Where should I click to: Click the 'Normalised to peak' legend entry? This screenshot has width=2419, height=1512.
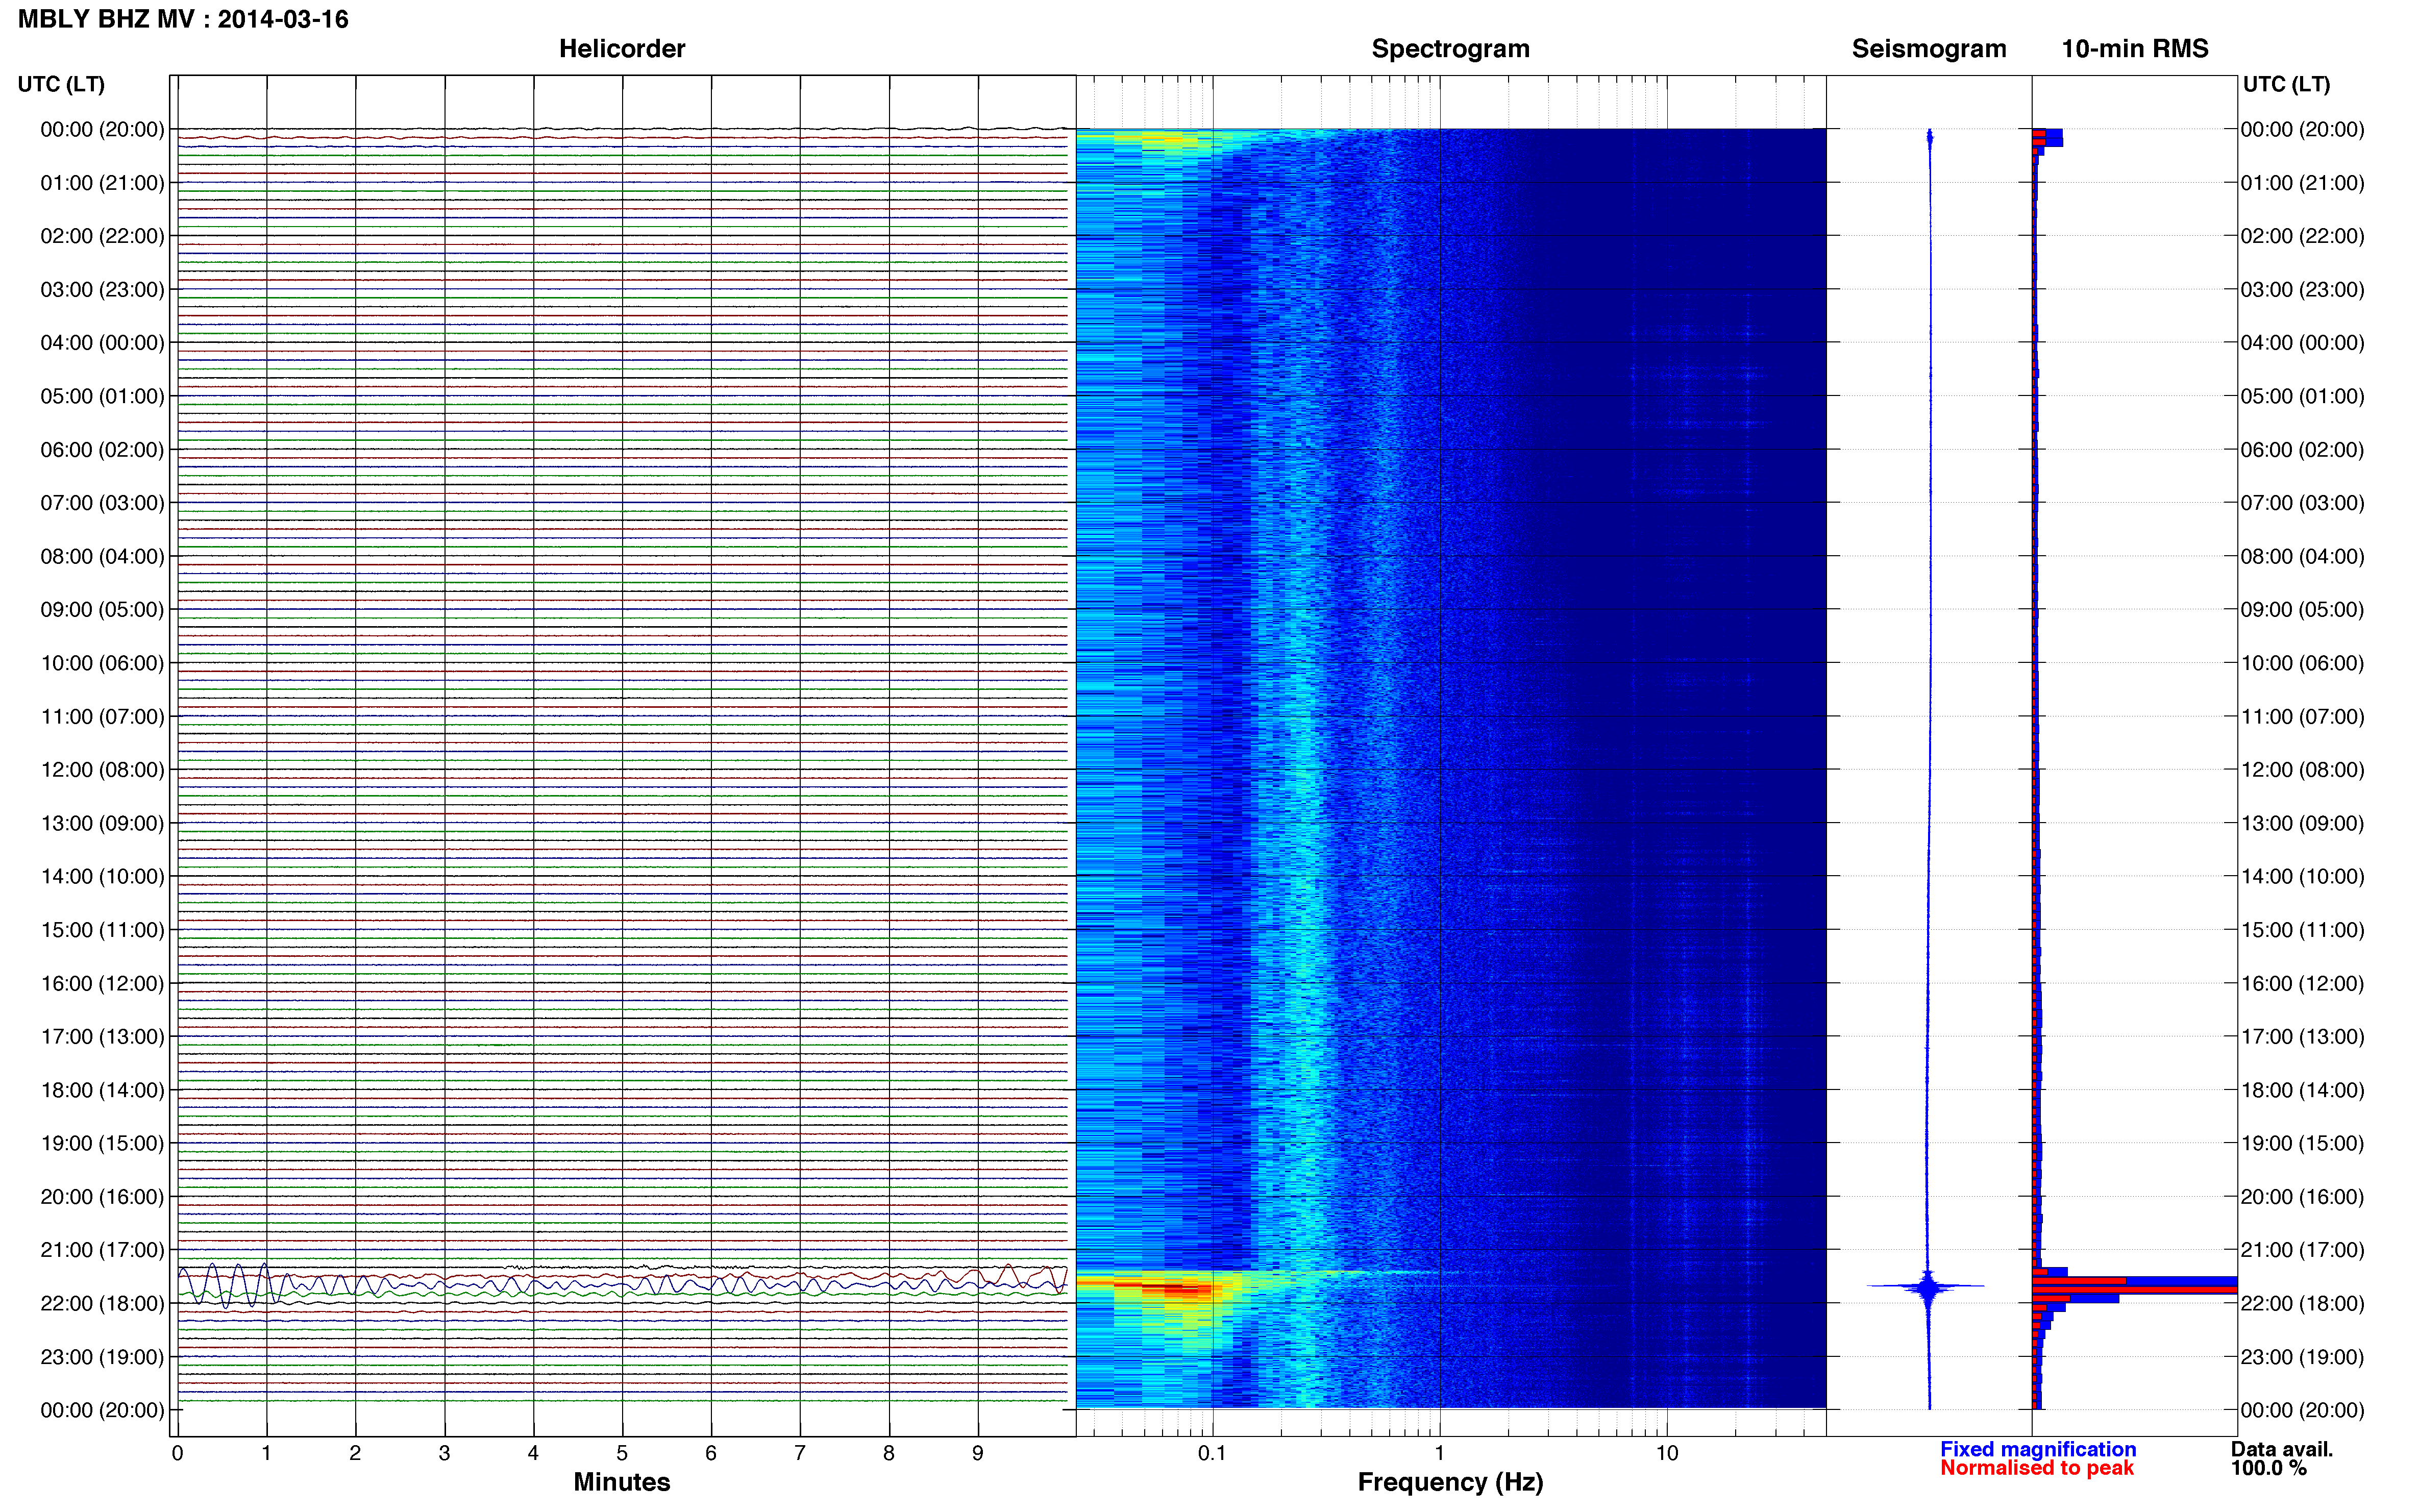[x=2037, y=1468]
